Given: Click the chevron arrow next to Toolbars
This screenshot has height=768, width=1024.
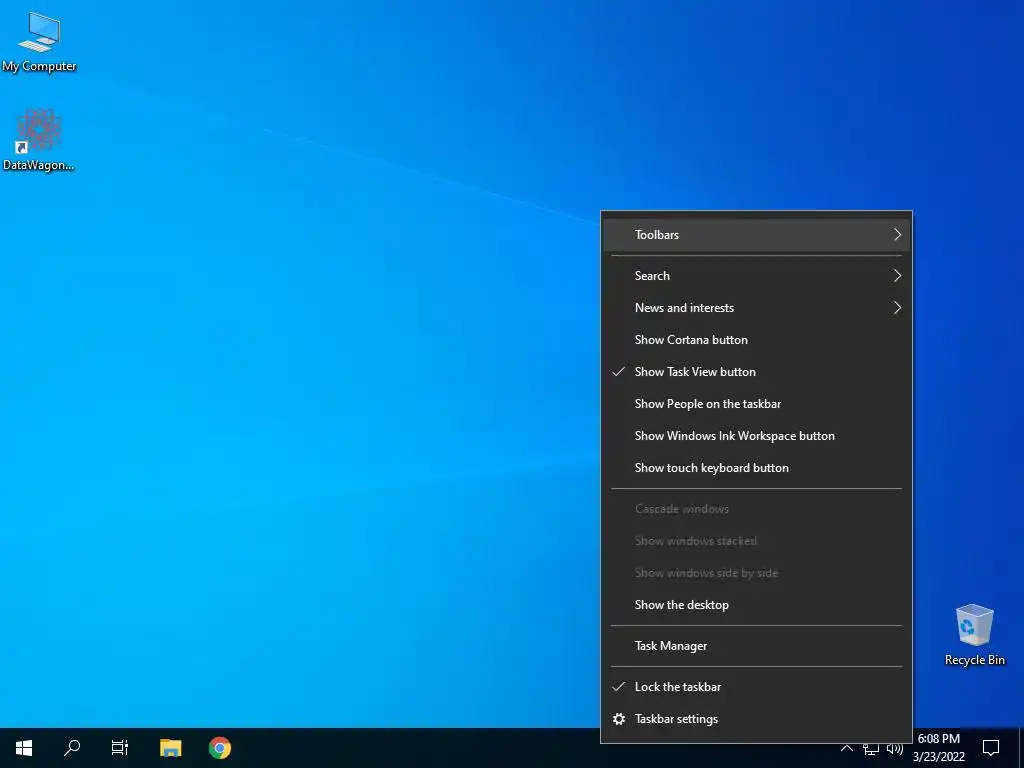Looking at the screenshot, I should 897,234.
